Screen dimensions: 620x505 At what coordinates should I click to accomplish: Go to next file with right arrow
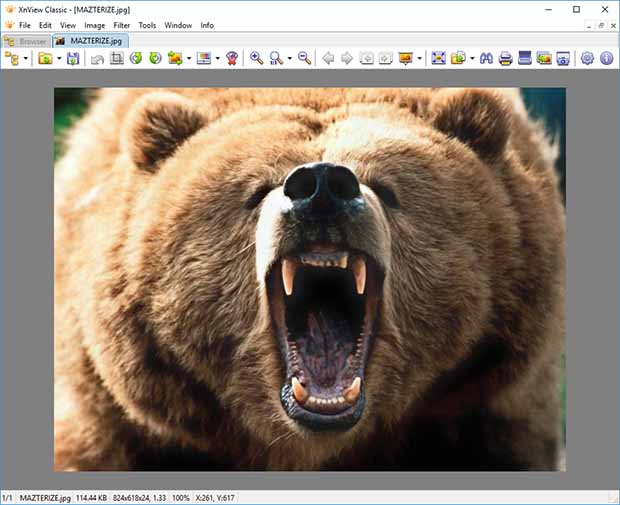point(347,59)
